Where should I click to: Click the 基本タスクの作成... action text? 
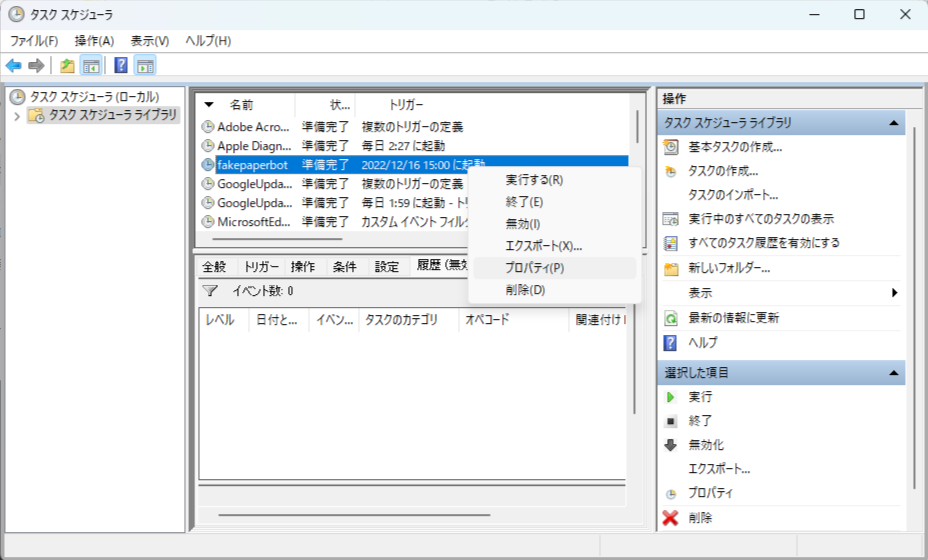point(735,147)
